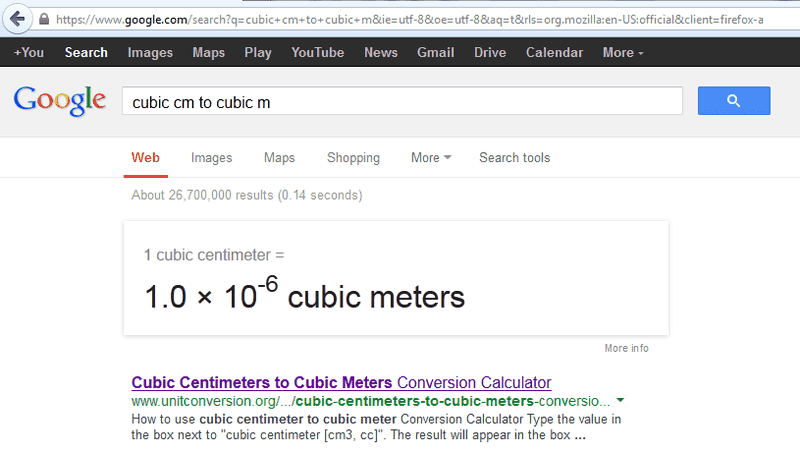Open Search tools options
Screen dimensions: 800x453
(x=514, y=158)
